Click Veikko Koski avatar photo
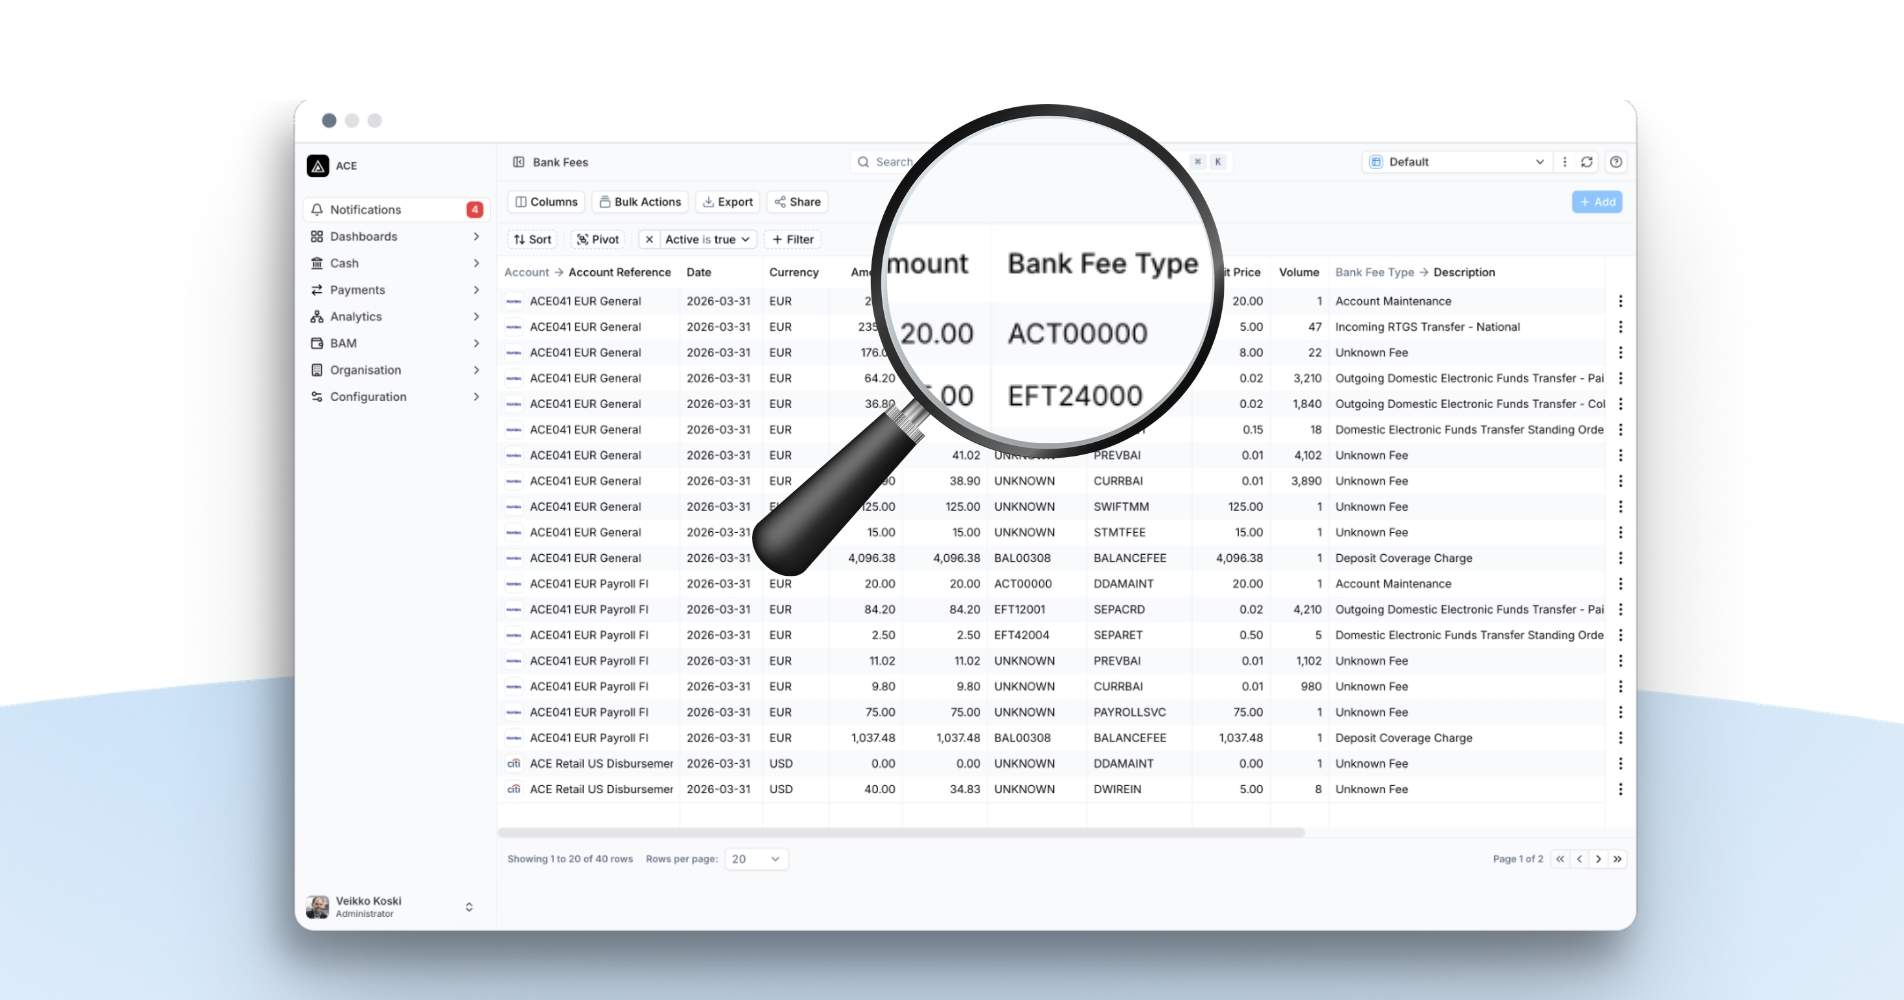Screen dimensions: 1904x1000 tap(318, 907)
